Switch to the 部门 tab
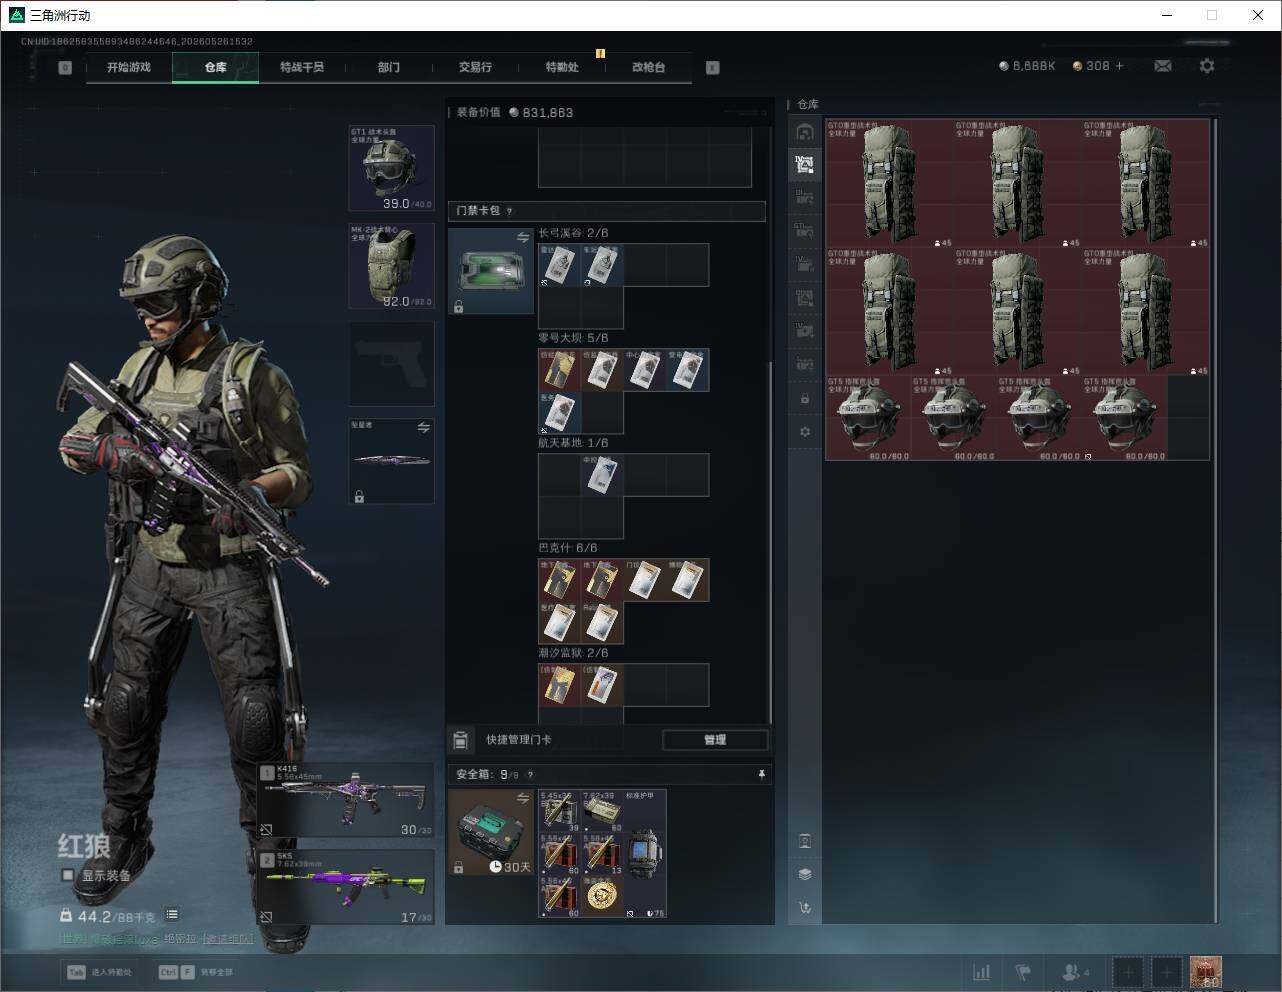Screen dimensions: 1282x992 [x=389, y=67]
